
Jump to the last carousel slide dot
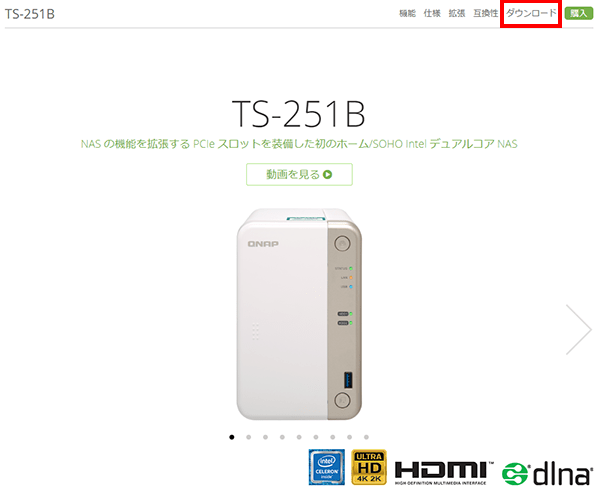click(x=366, y=437)
